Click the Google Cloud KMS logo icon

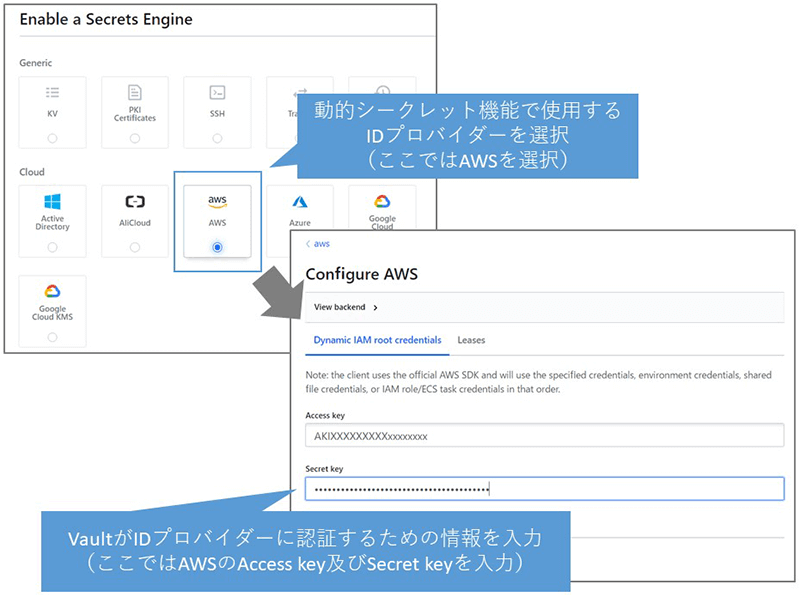tap(52, 291)
